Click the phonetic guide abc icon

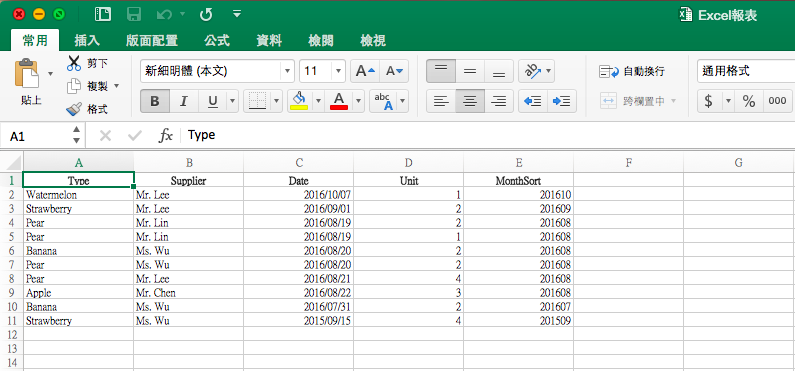pos(385,101)
